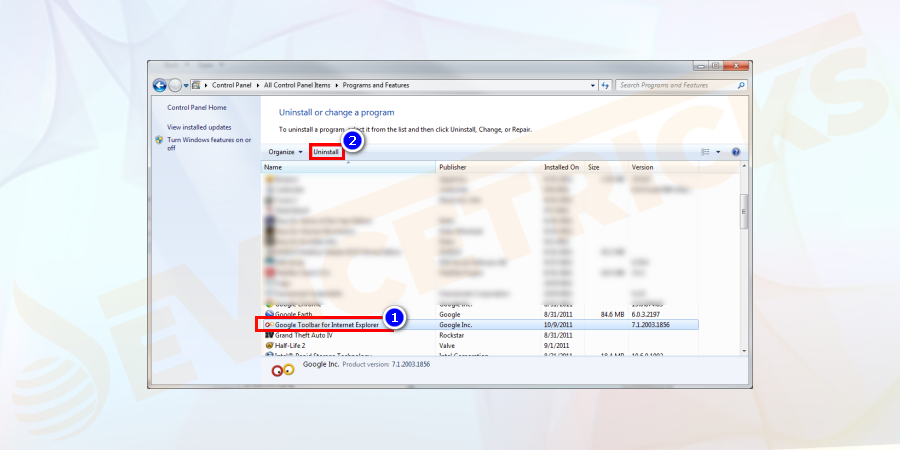900x450 pixels.
Task: Refresh the Programs and Features view
Action: tap(605, 86)
